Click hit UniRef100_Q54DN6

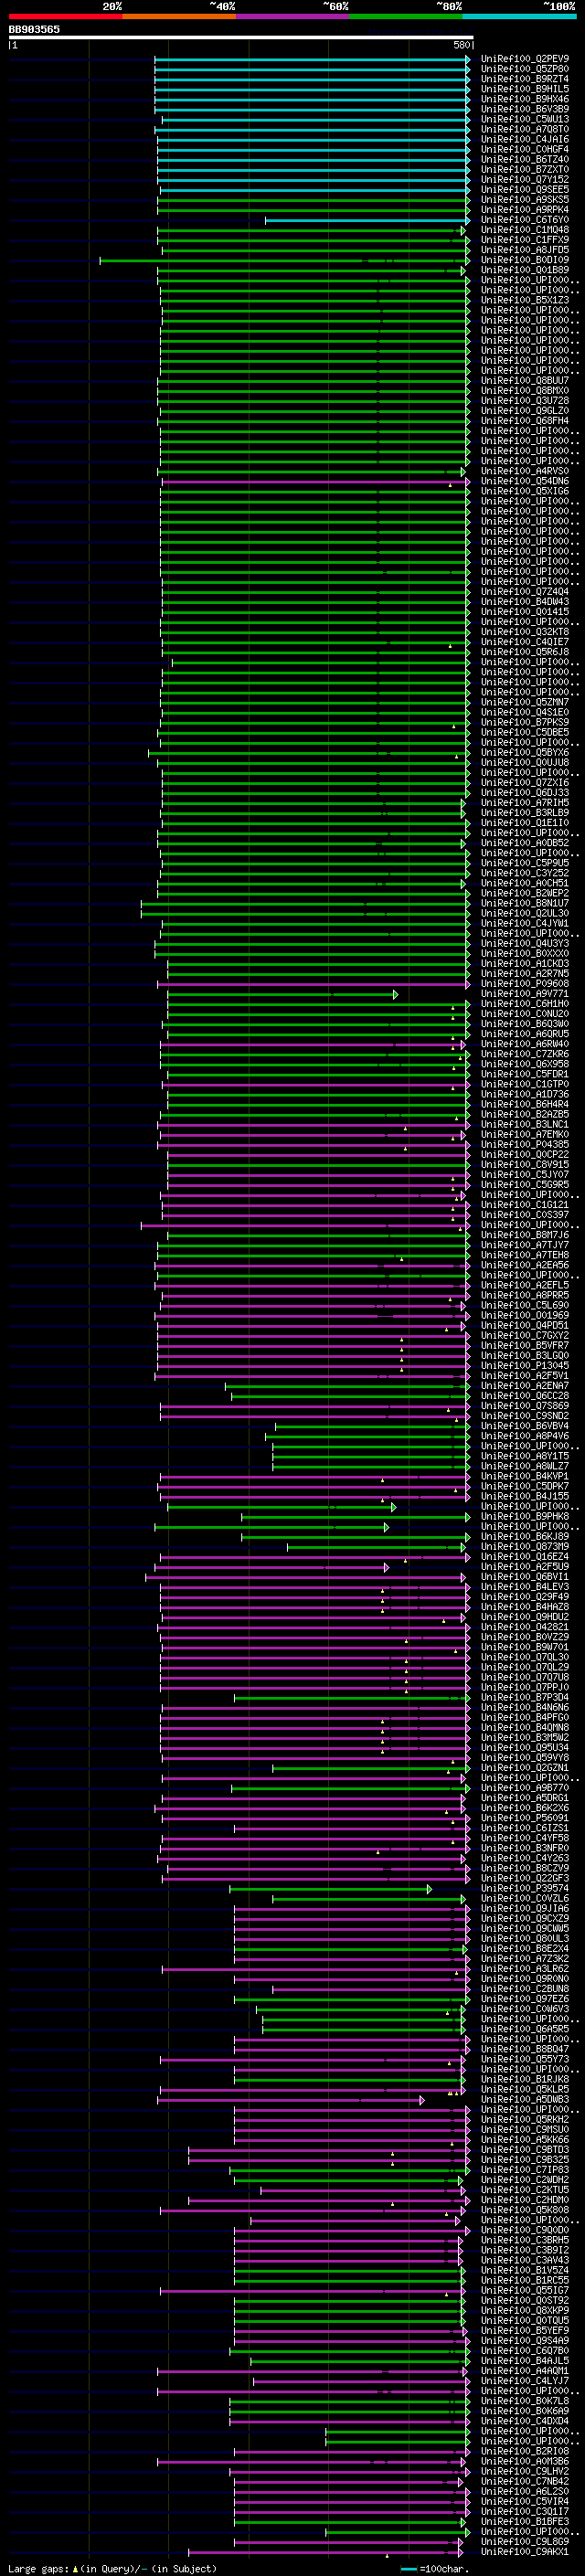click(x=525, y=481)
